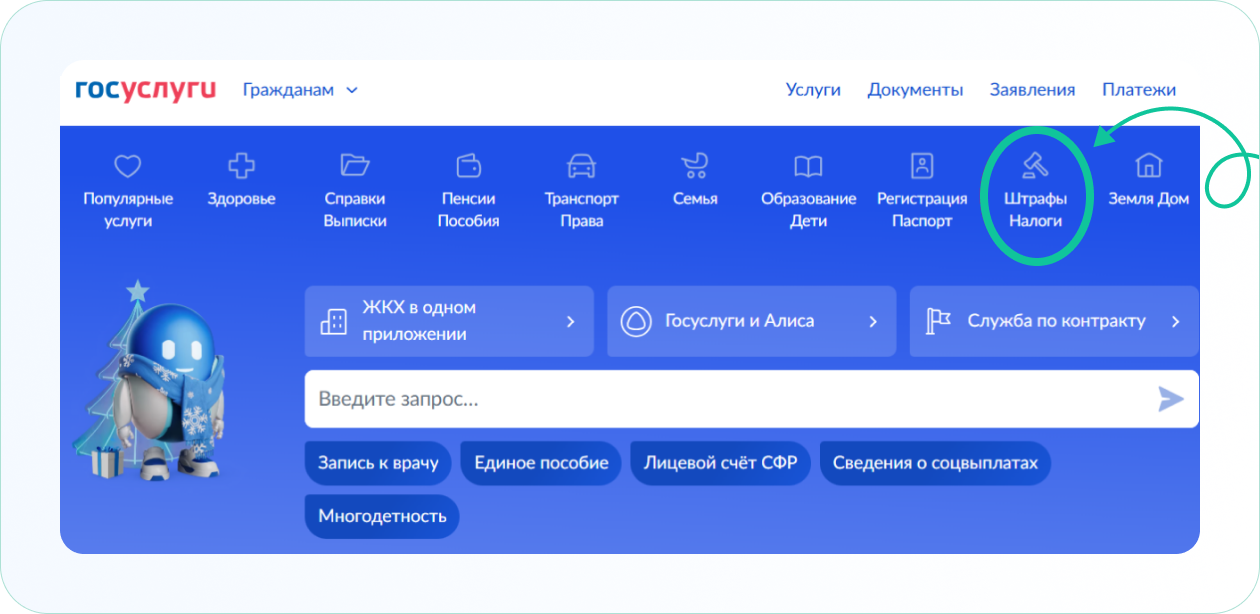Screen dimensions: 1260x614
Task: Click the buildings icon on the ЖКХ banner
Action: tap(333, 321)
